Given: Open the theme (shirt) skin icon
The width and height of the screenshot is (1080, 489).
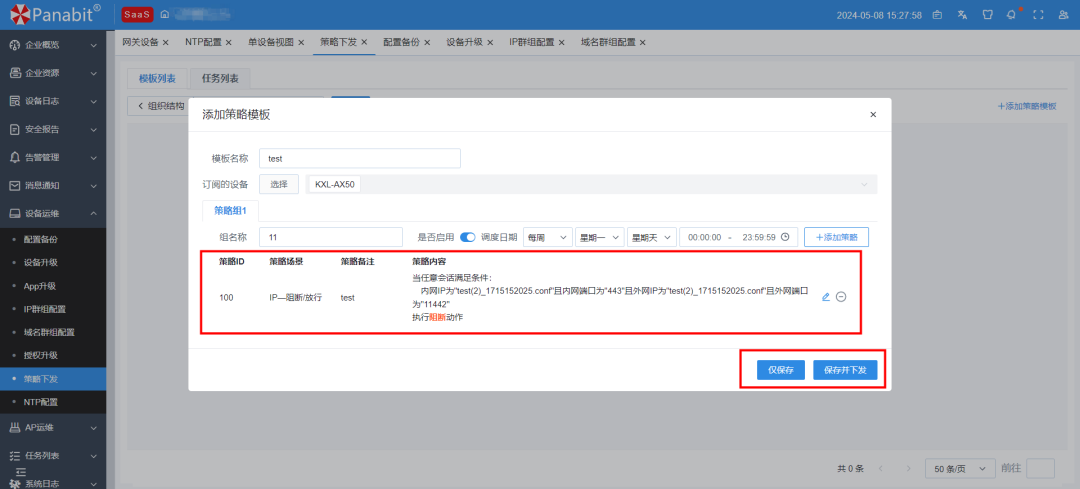Looking at the screenshot, I should point(986,14).
